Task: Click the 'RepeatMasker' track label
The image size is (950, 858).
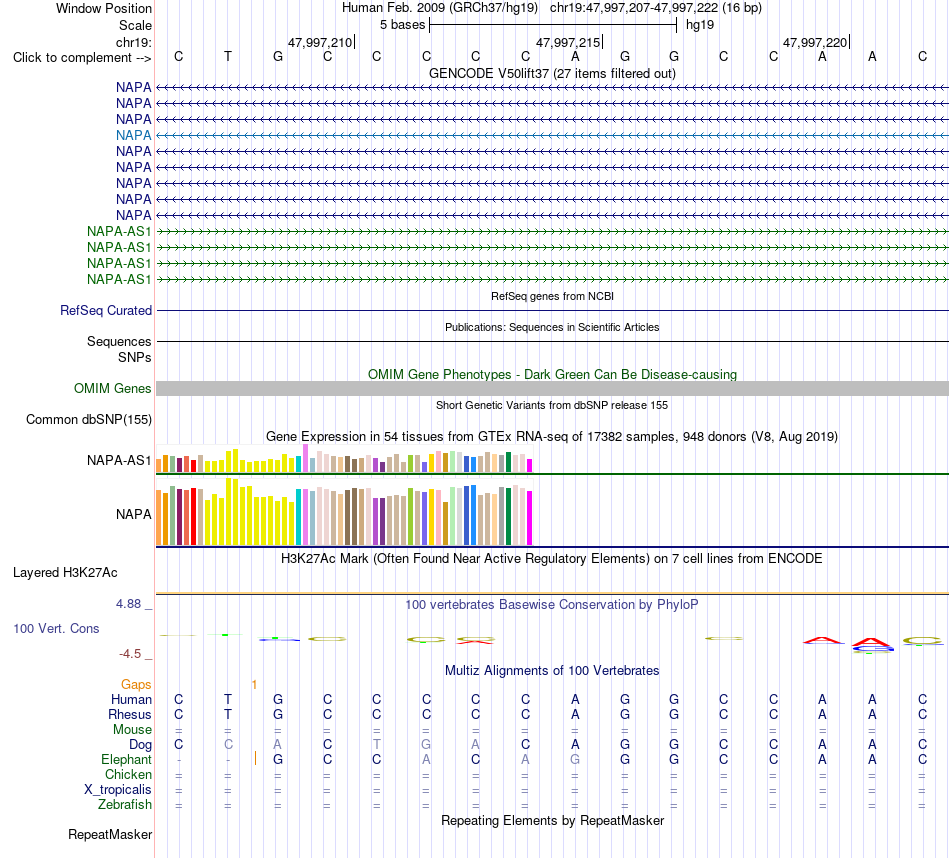Action: point(110,835)
